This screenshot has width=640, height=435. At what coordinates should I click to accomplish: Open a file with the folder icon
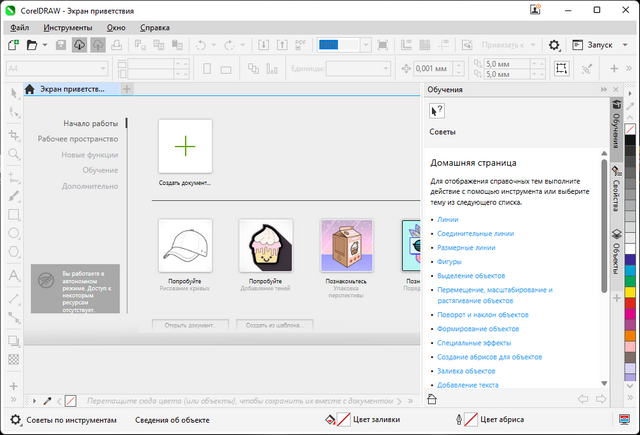pyautogui.click(x=32, y=45)
